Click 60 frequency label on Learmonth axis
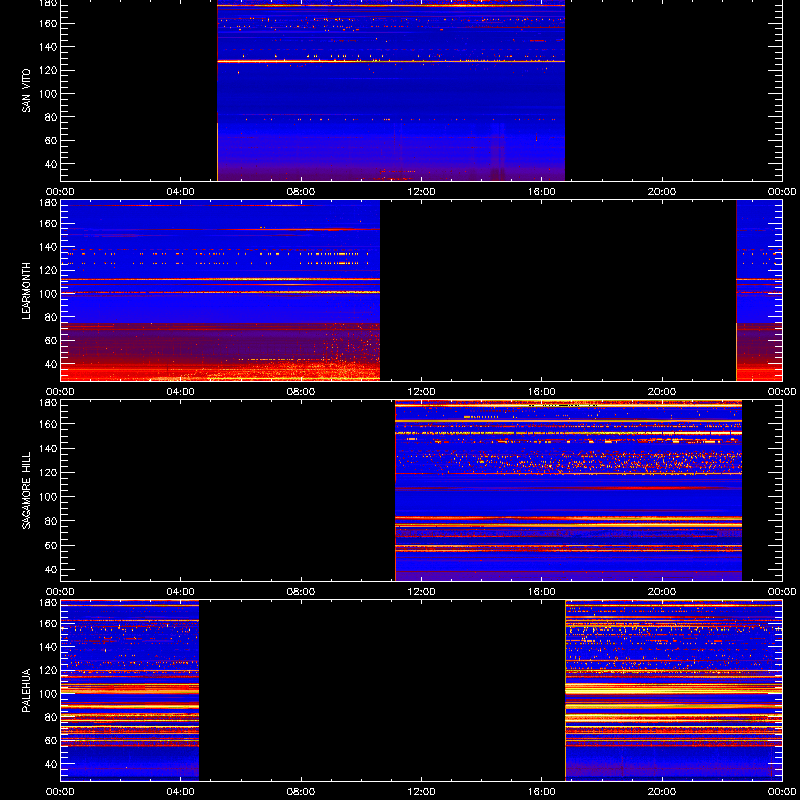The image size is (800, 800). pos(52,340)
